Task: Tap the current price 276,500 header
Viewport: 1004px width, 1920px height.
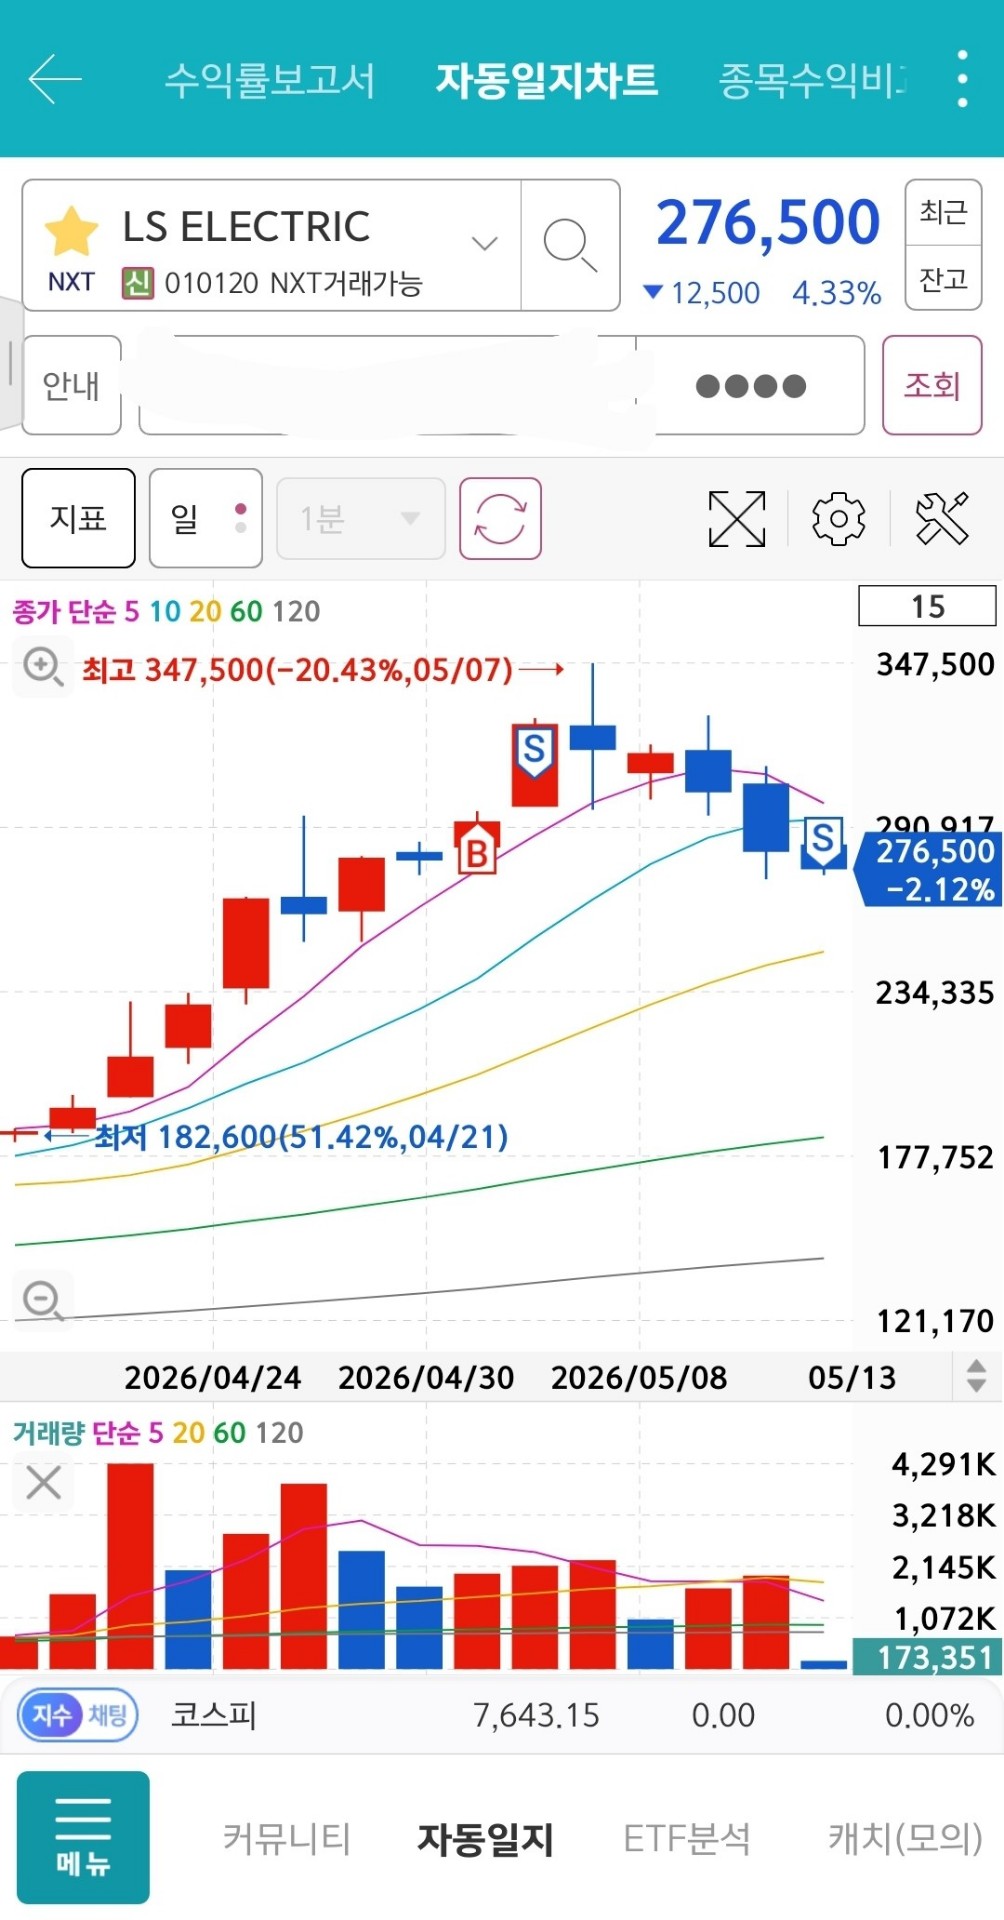Action: pos(767,222)
